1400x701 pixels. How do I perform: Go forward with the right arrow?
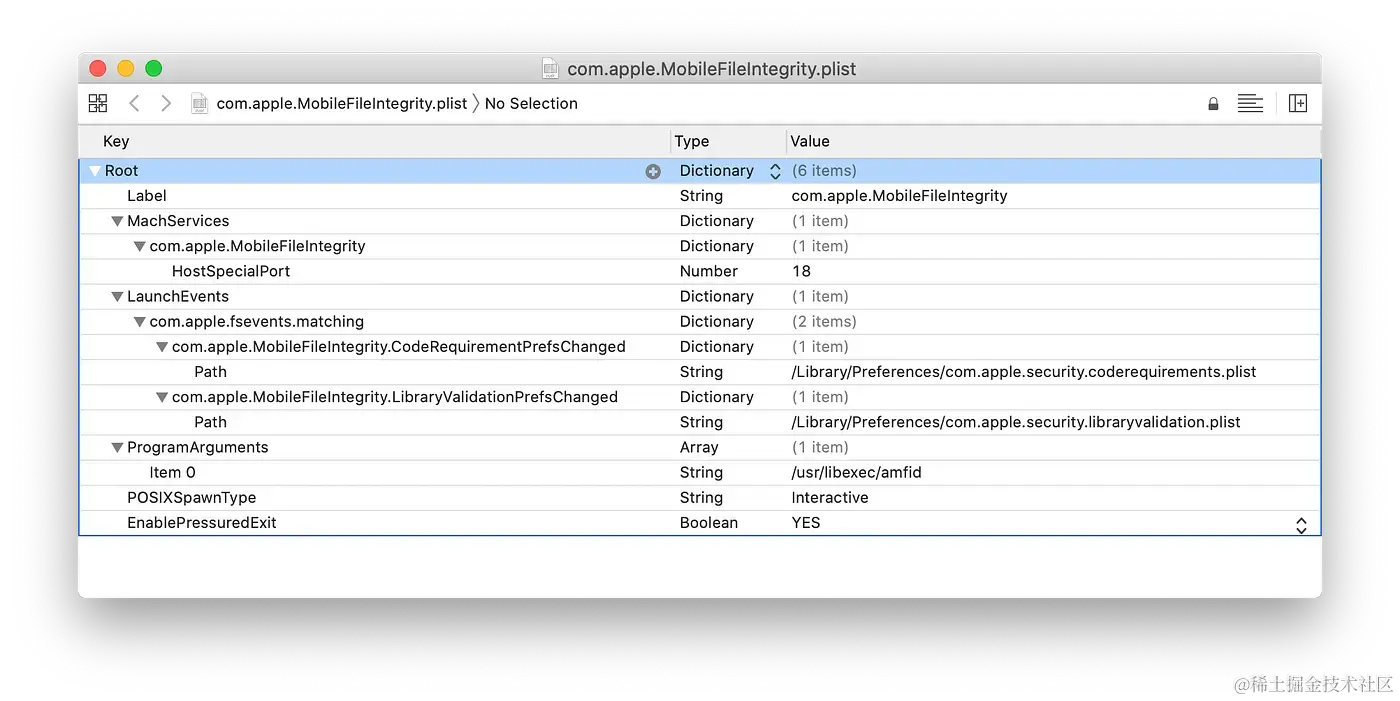click(166, 103)
